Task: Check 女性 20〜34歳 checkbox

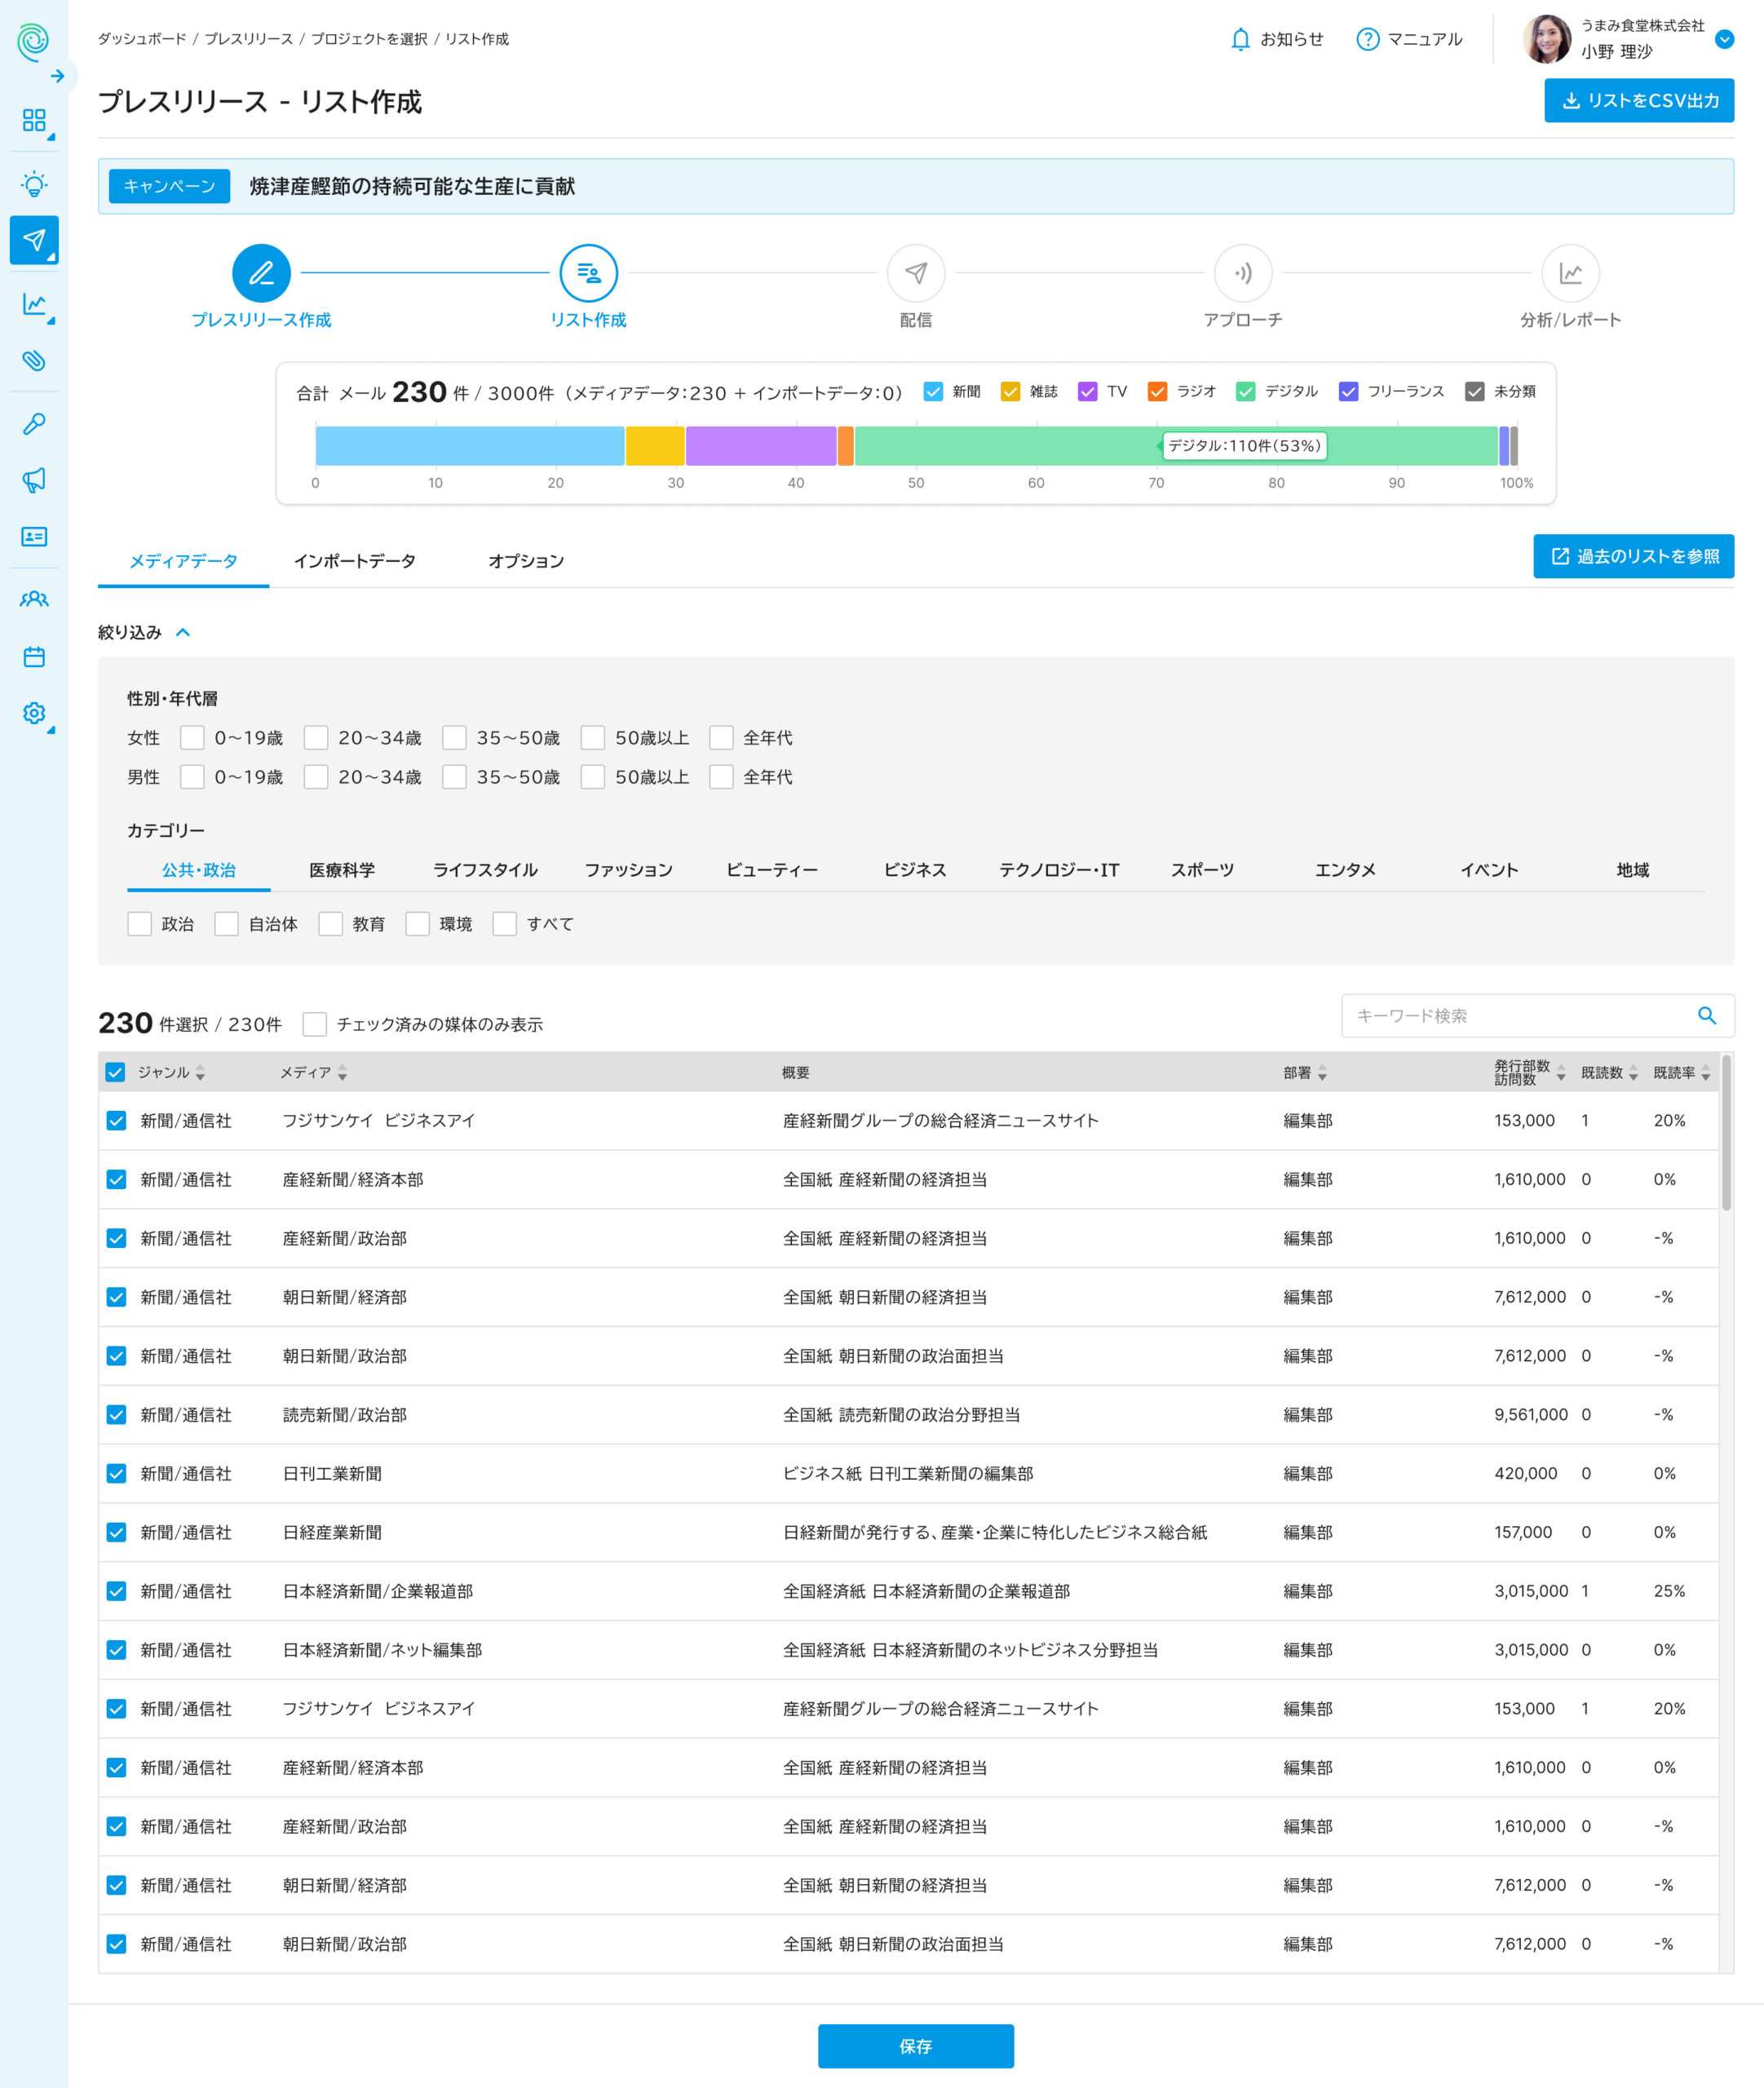Action: (x=316, y=738)
